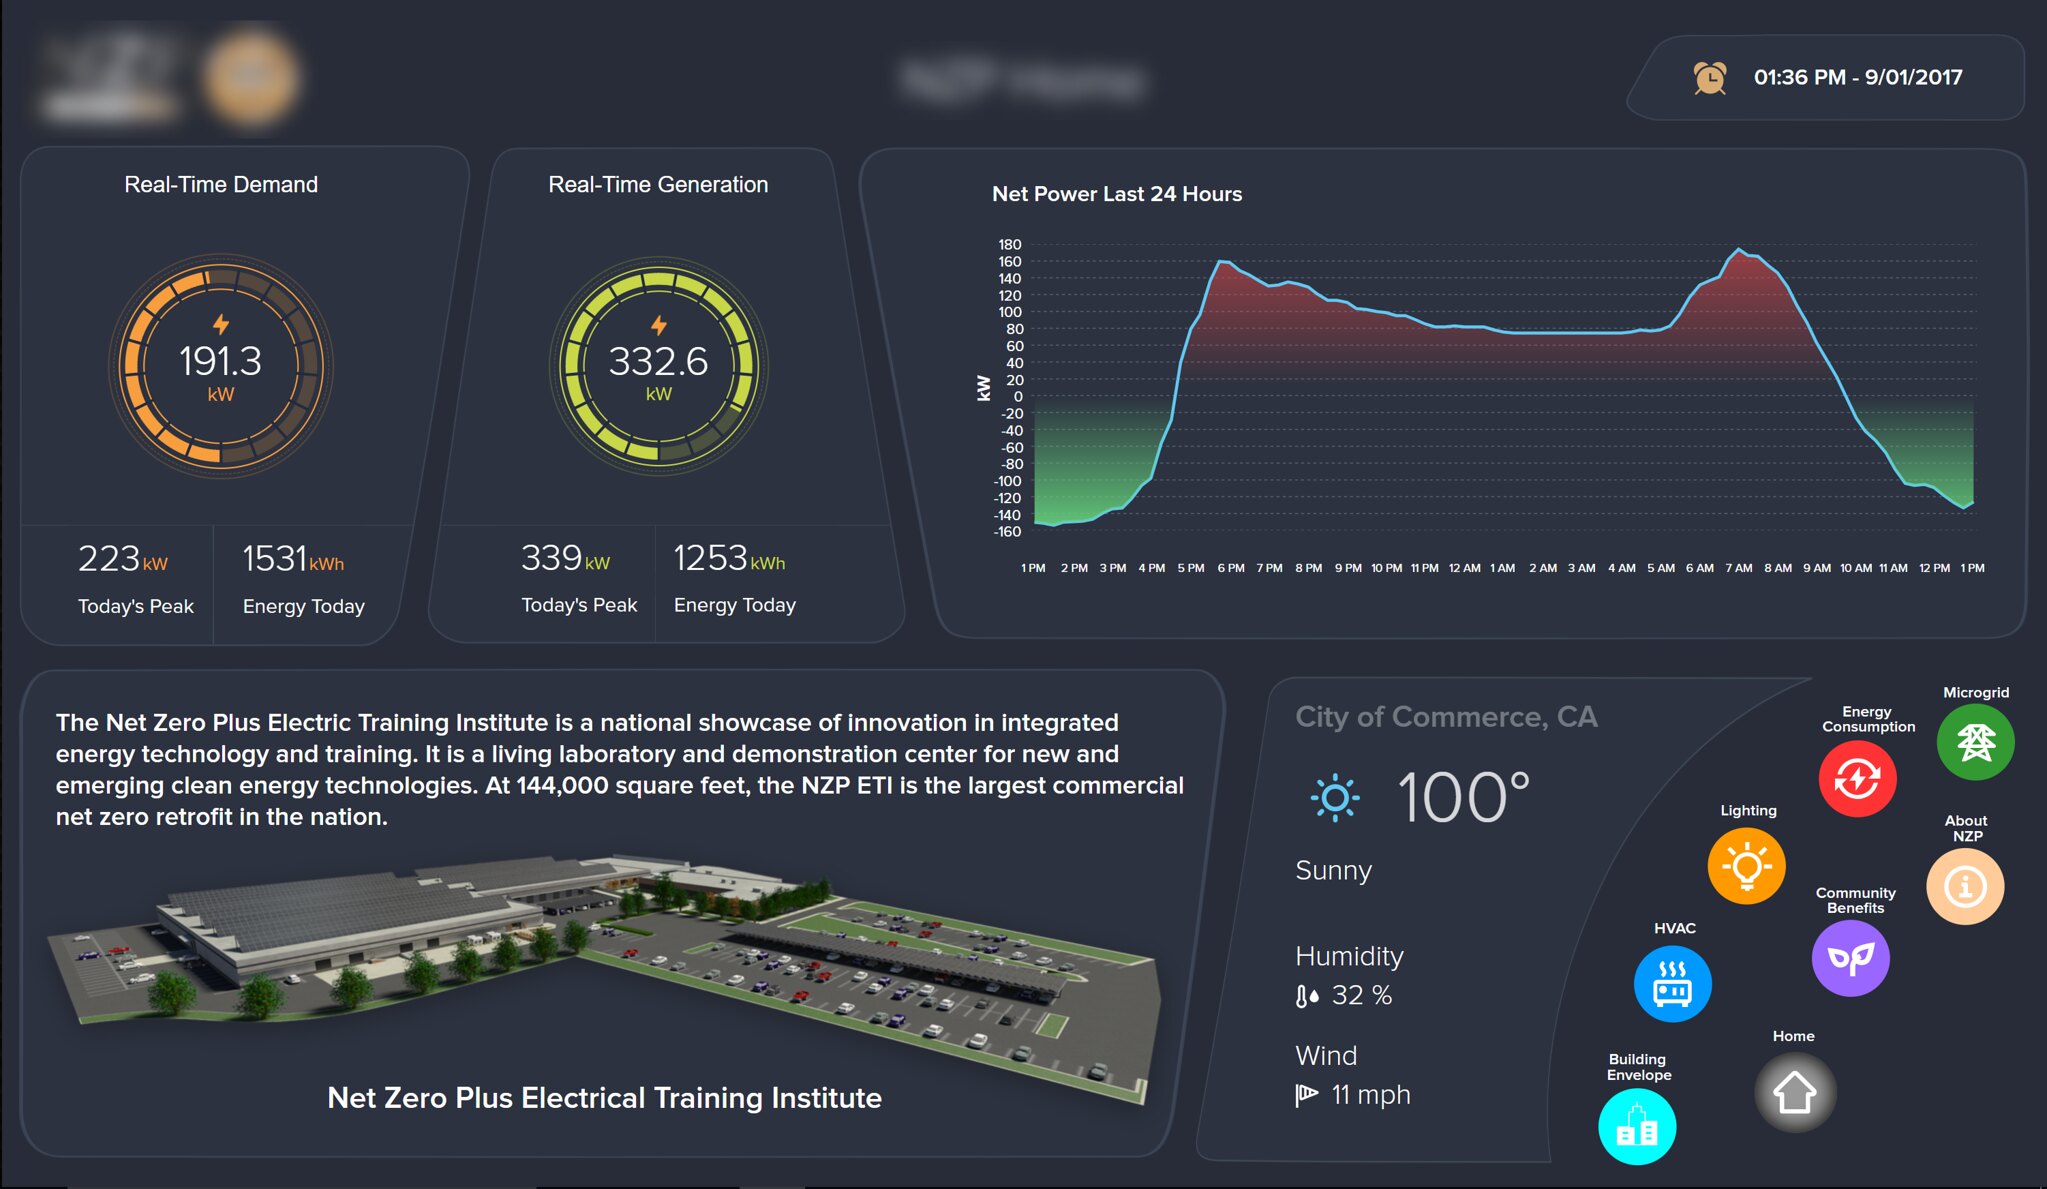Click the 7 AM peak on the chart

1739,251
